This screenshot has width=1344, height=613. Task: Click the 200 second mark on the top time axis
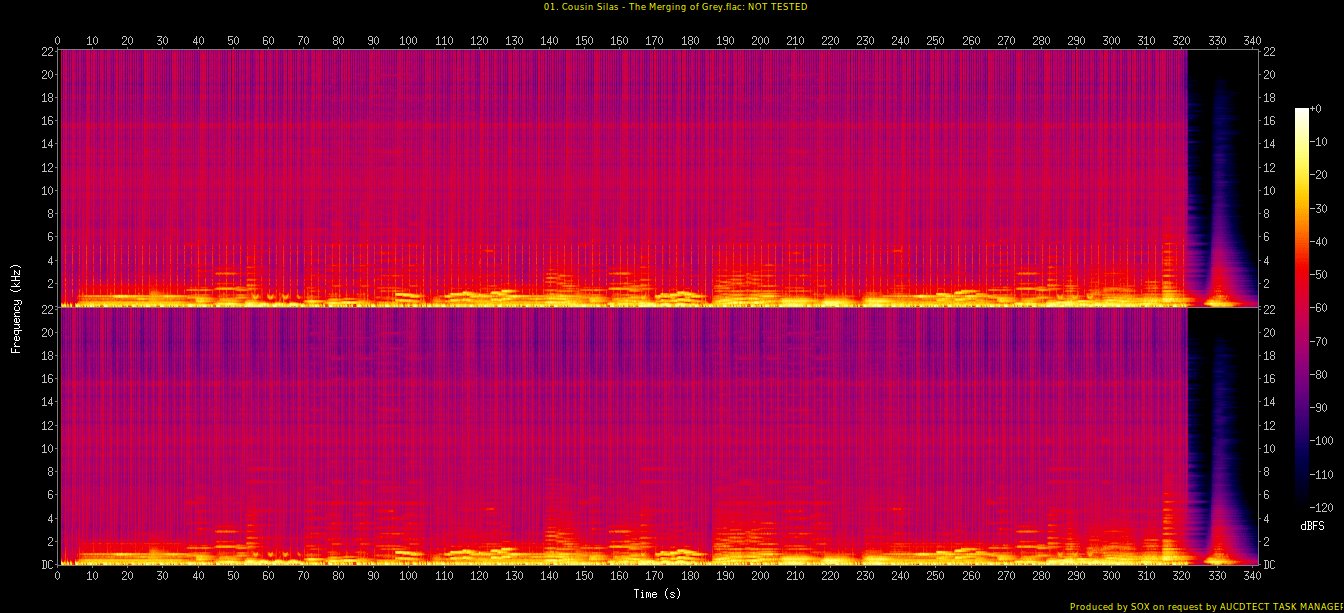(760, 40)
